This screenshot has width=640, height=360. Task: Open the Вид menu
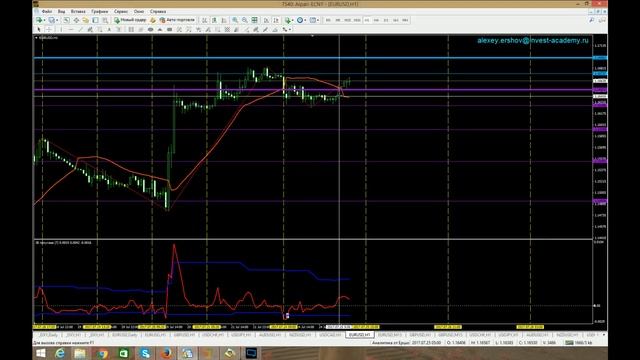[62, 11]
